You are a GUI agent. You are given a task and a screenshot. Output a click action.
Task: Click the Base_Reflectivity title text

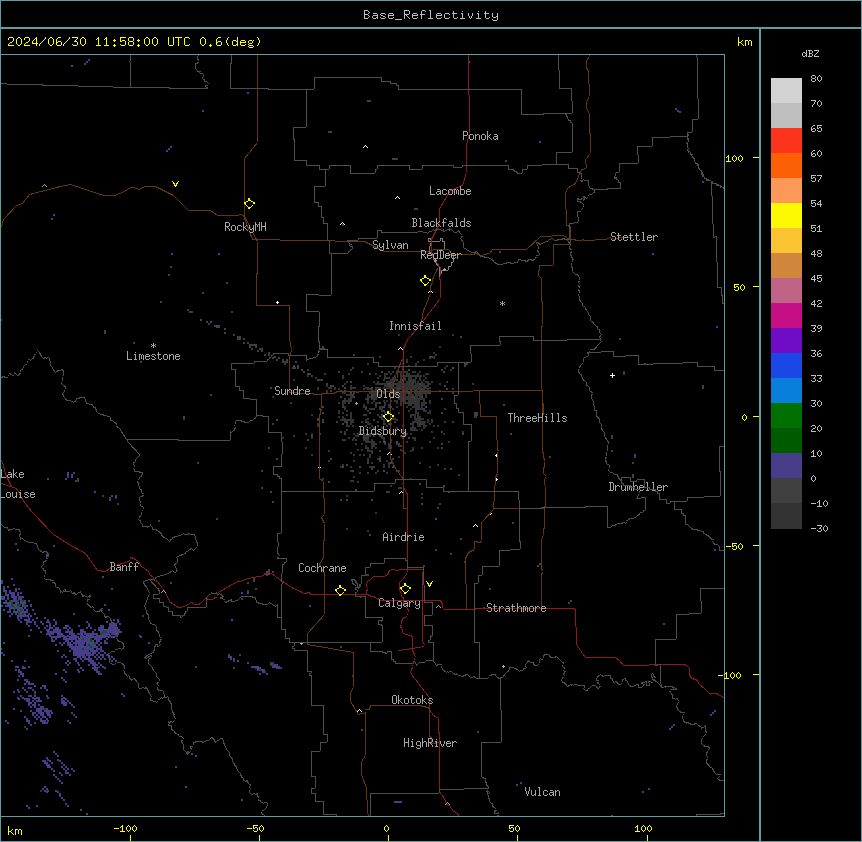pos(431,15)
